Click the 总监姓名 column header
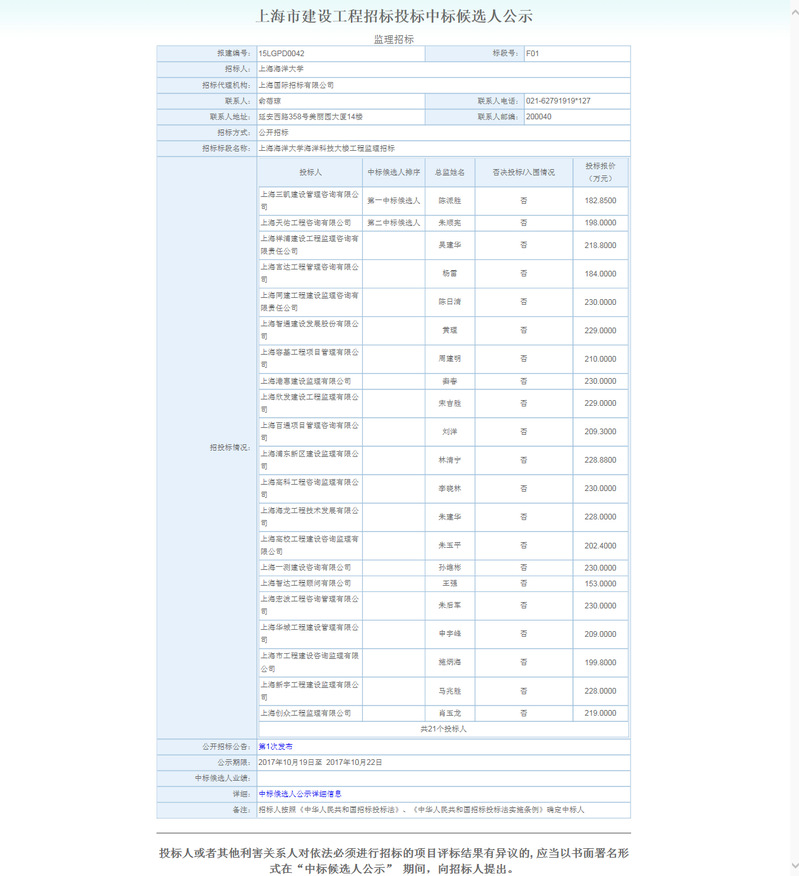This screenshot has width=799, height=876. (x=450, y=173)
